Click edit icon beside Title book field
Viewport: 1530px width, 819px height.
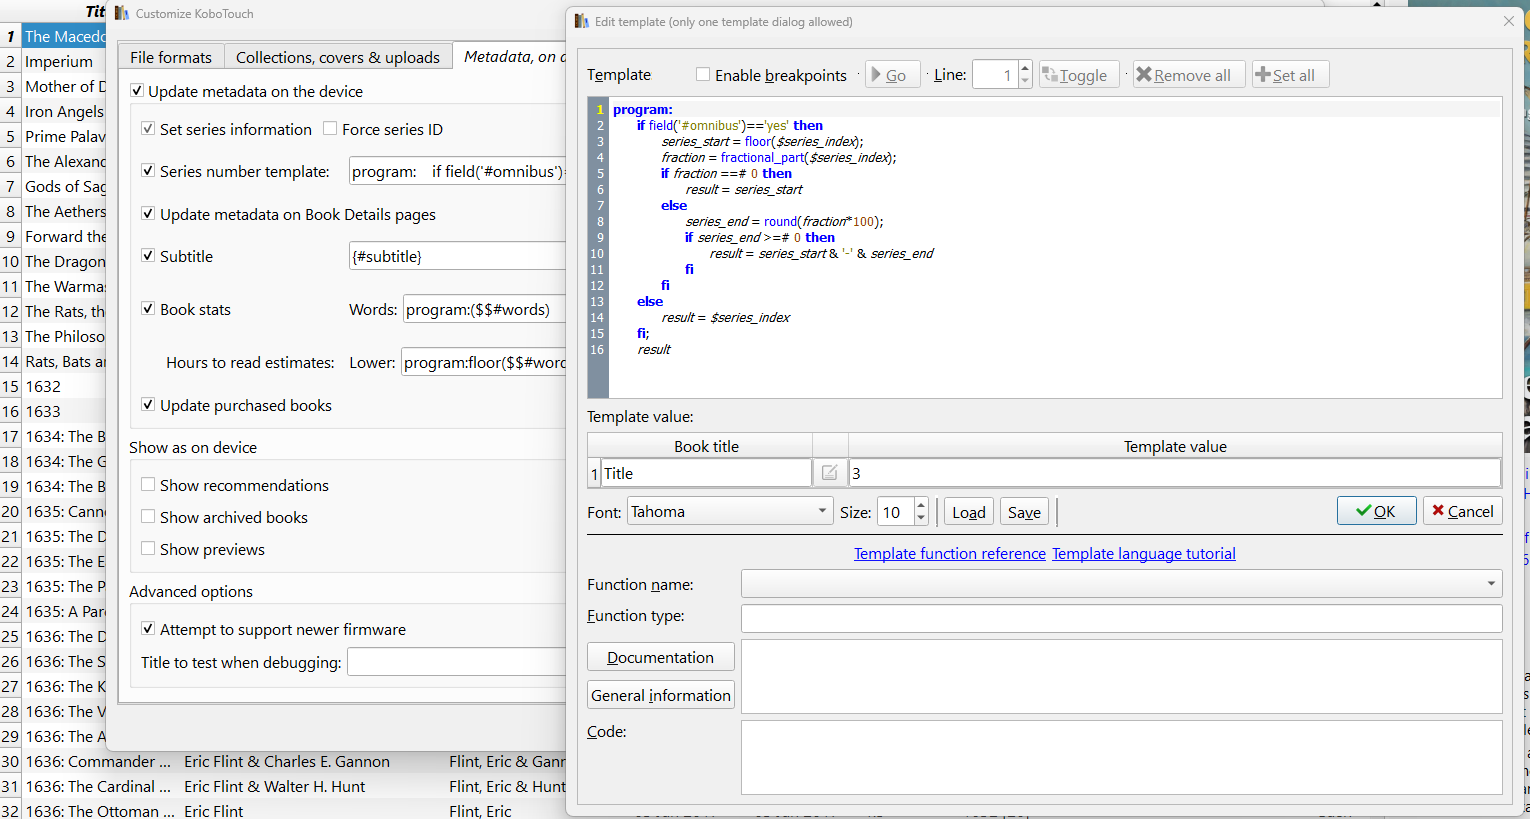click(x=829, y=473)
